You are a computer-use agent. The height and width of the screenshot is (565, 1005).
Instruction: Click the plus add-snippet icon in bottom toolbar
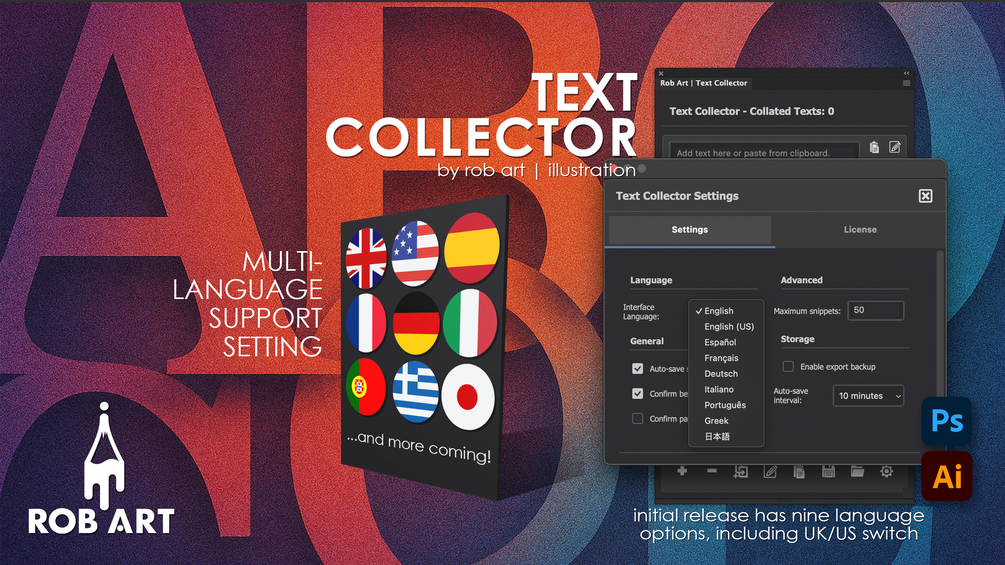click(x=682, y=471)
